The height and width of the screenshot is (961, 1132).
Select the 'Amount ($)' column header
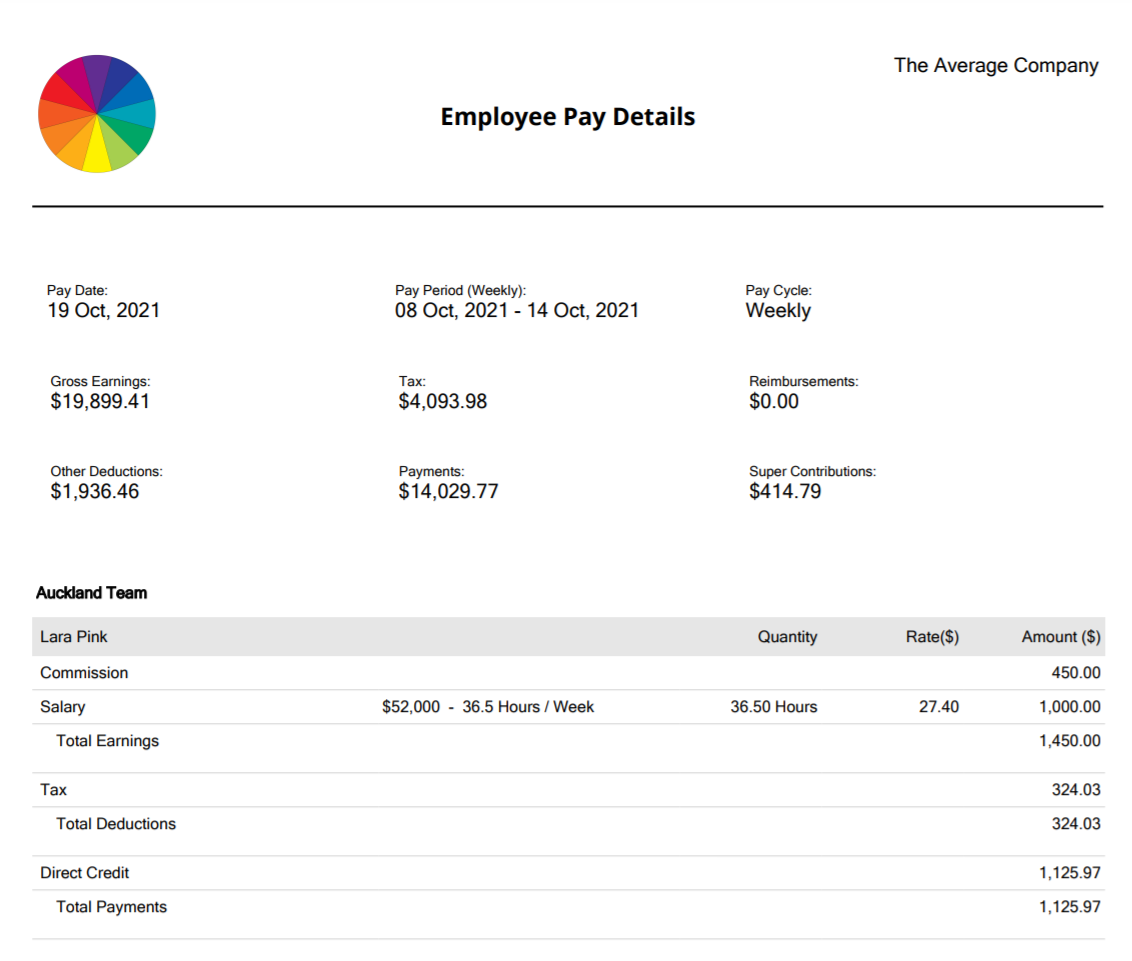(1061, 637)
